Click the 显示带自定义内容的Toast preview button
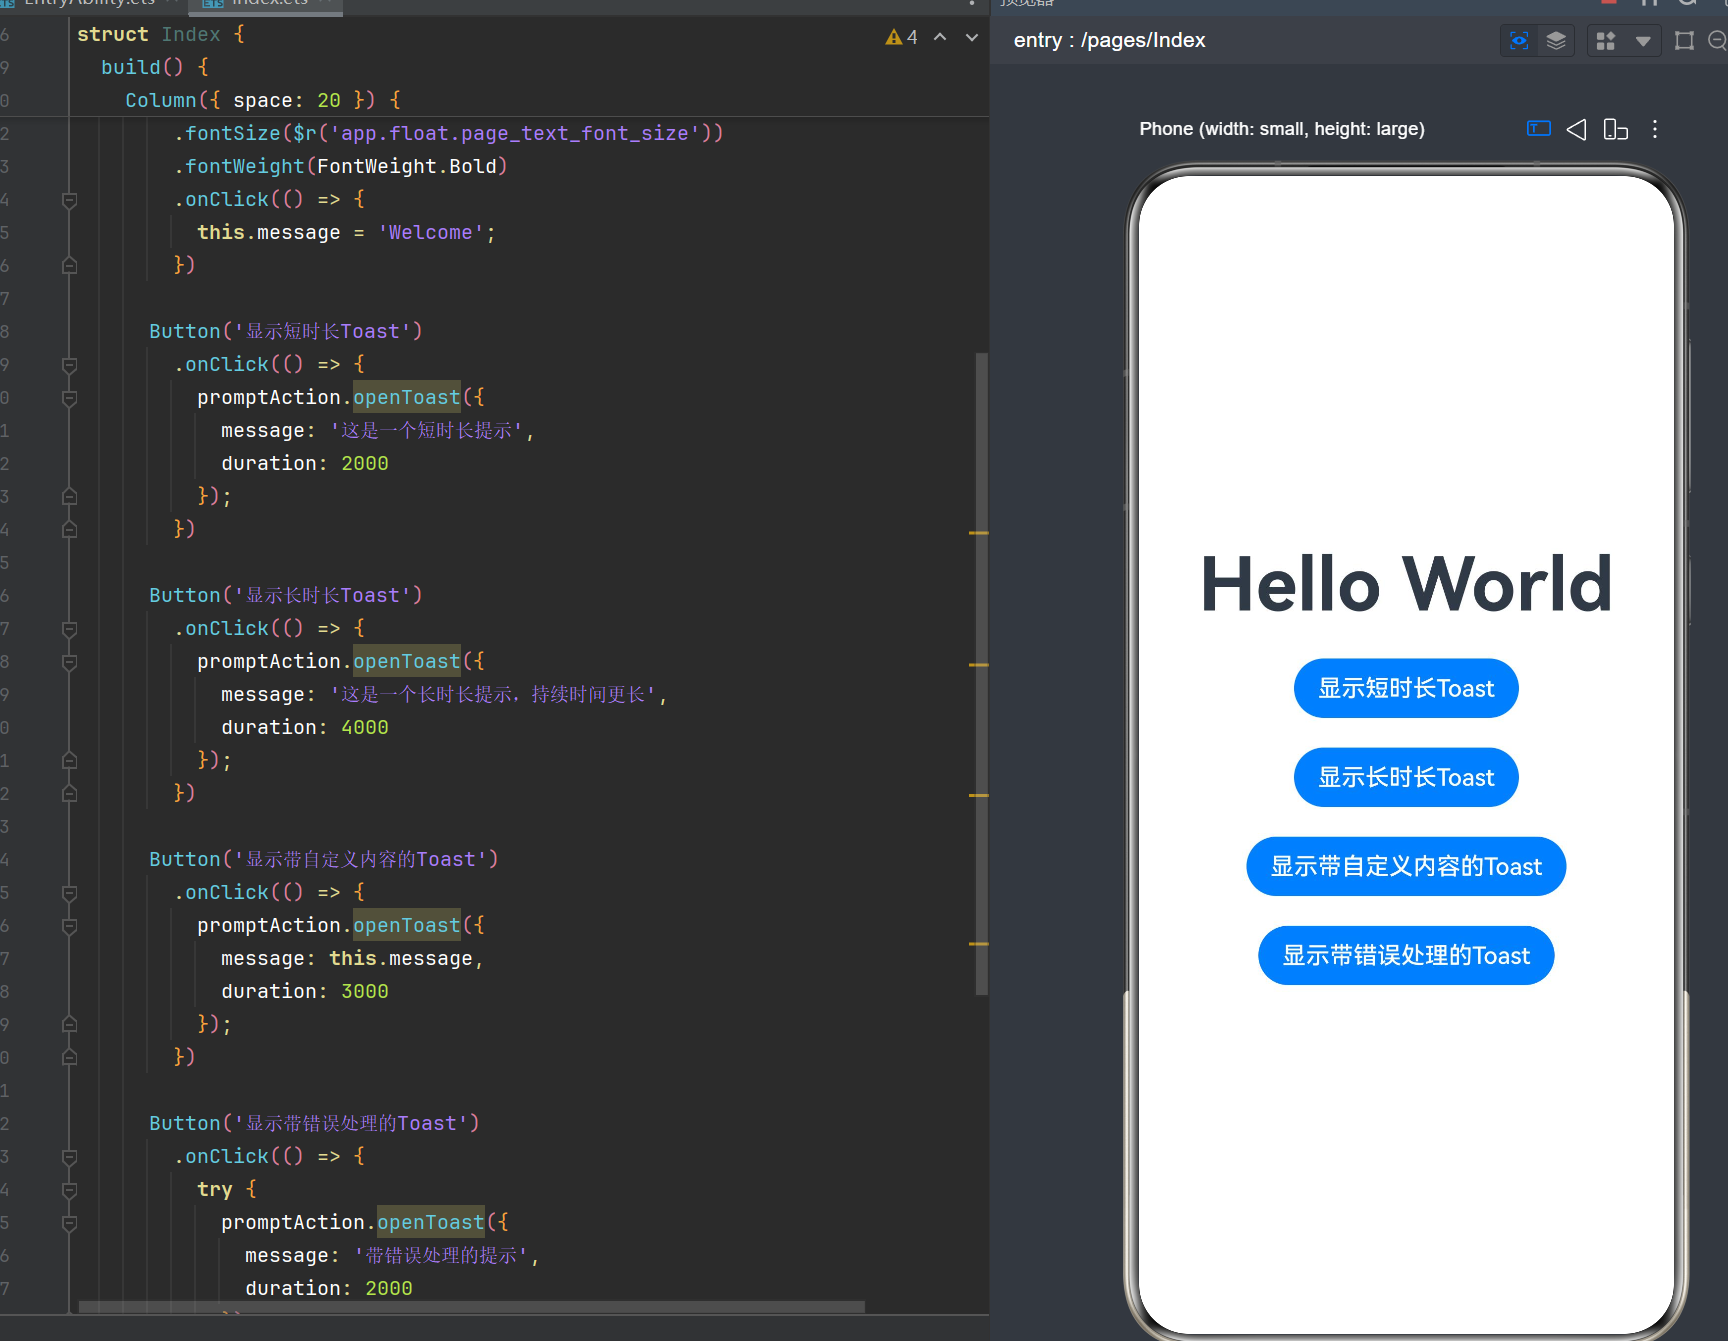Screen dimensions: 1728x1341 click(1406, 866)
